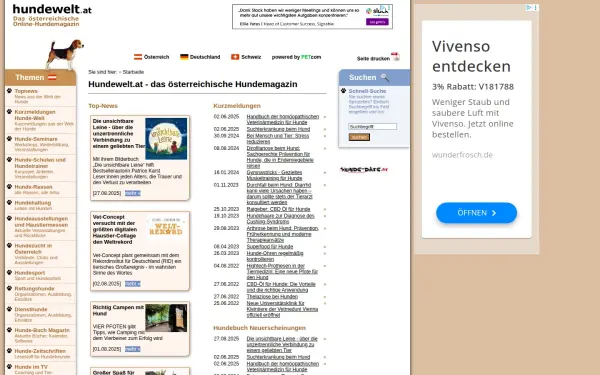Open Ratgeber: CBD Öl für Hunde link
The height and width of the screenshot is (375, 600).
tap(278, 209)
